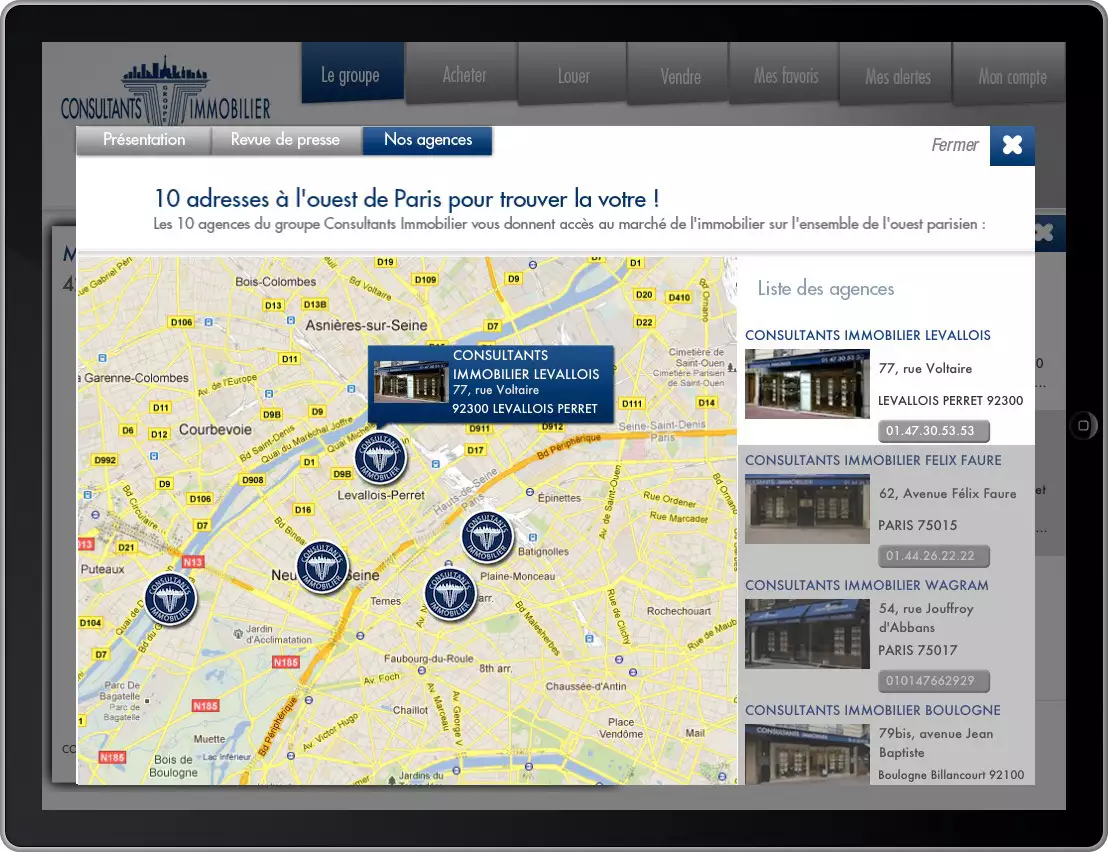
Task: Click the Levallois info popup on the map
Action: [491, 384]
